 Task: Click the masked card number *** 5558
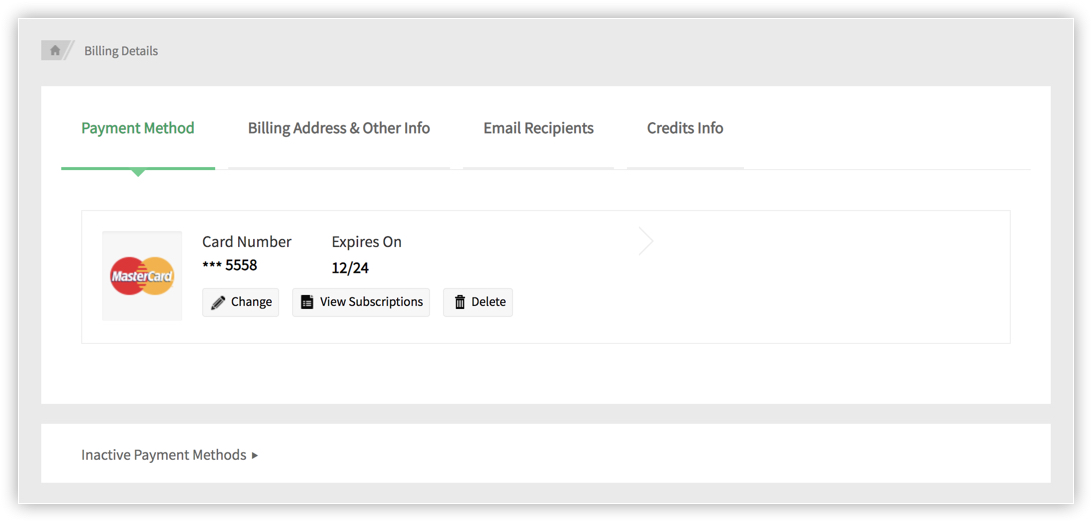click(230, 265)
